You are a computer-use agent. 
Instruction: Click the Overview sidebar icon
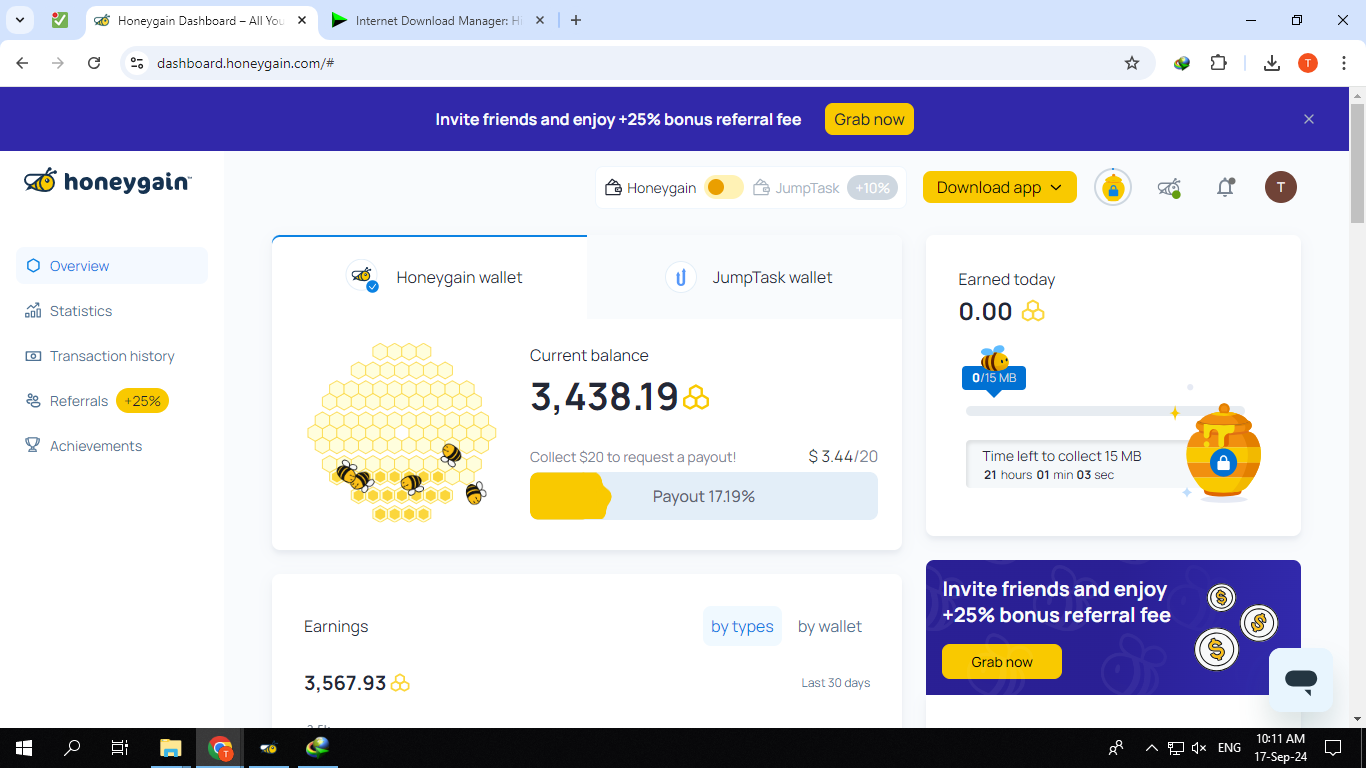pos(33,266)
